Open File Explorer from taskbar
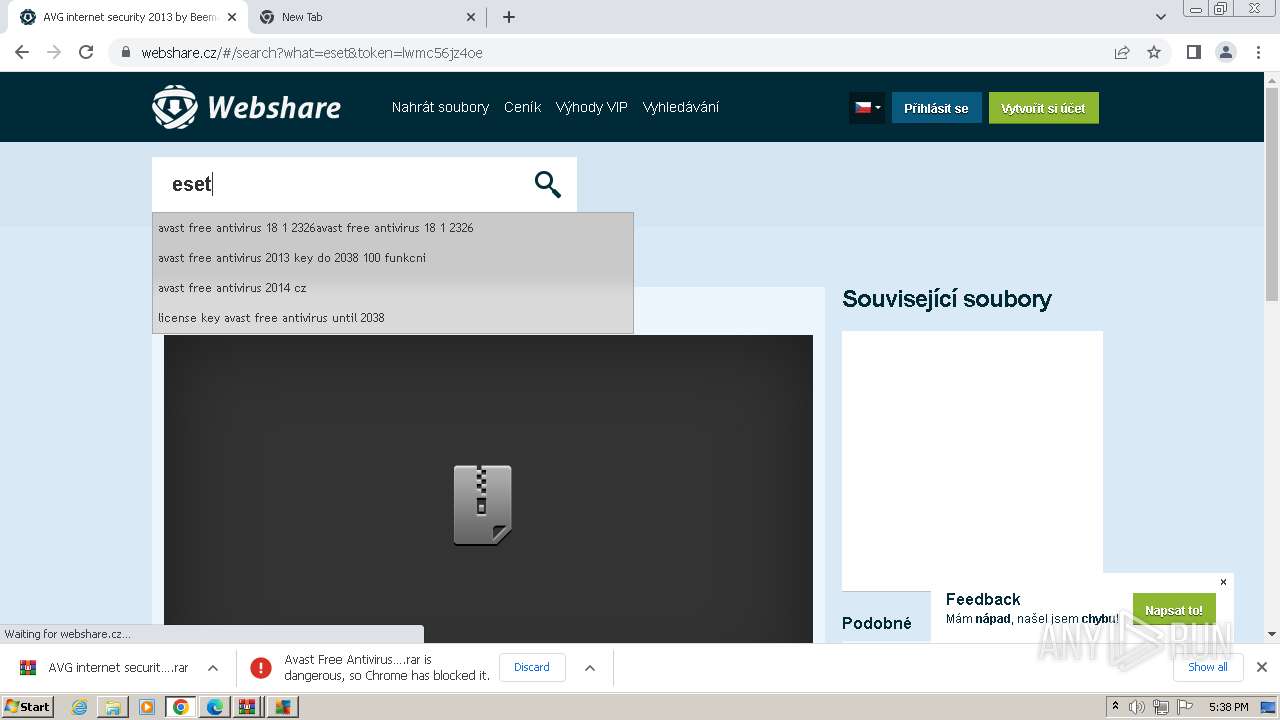Image resolution: width=1280 pixels, height=720 pixels. pos(113,707)
